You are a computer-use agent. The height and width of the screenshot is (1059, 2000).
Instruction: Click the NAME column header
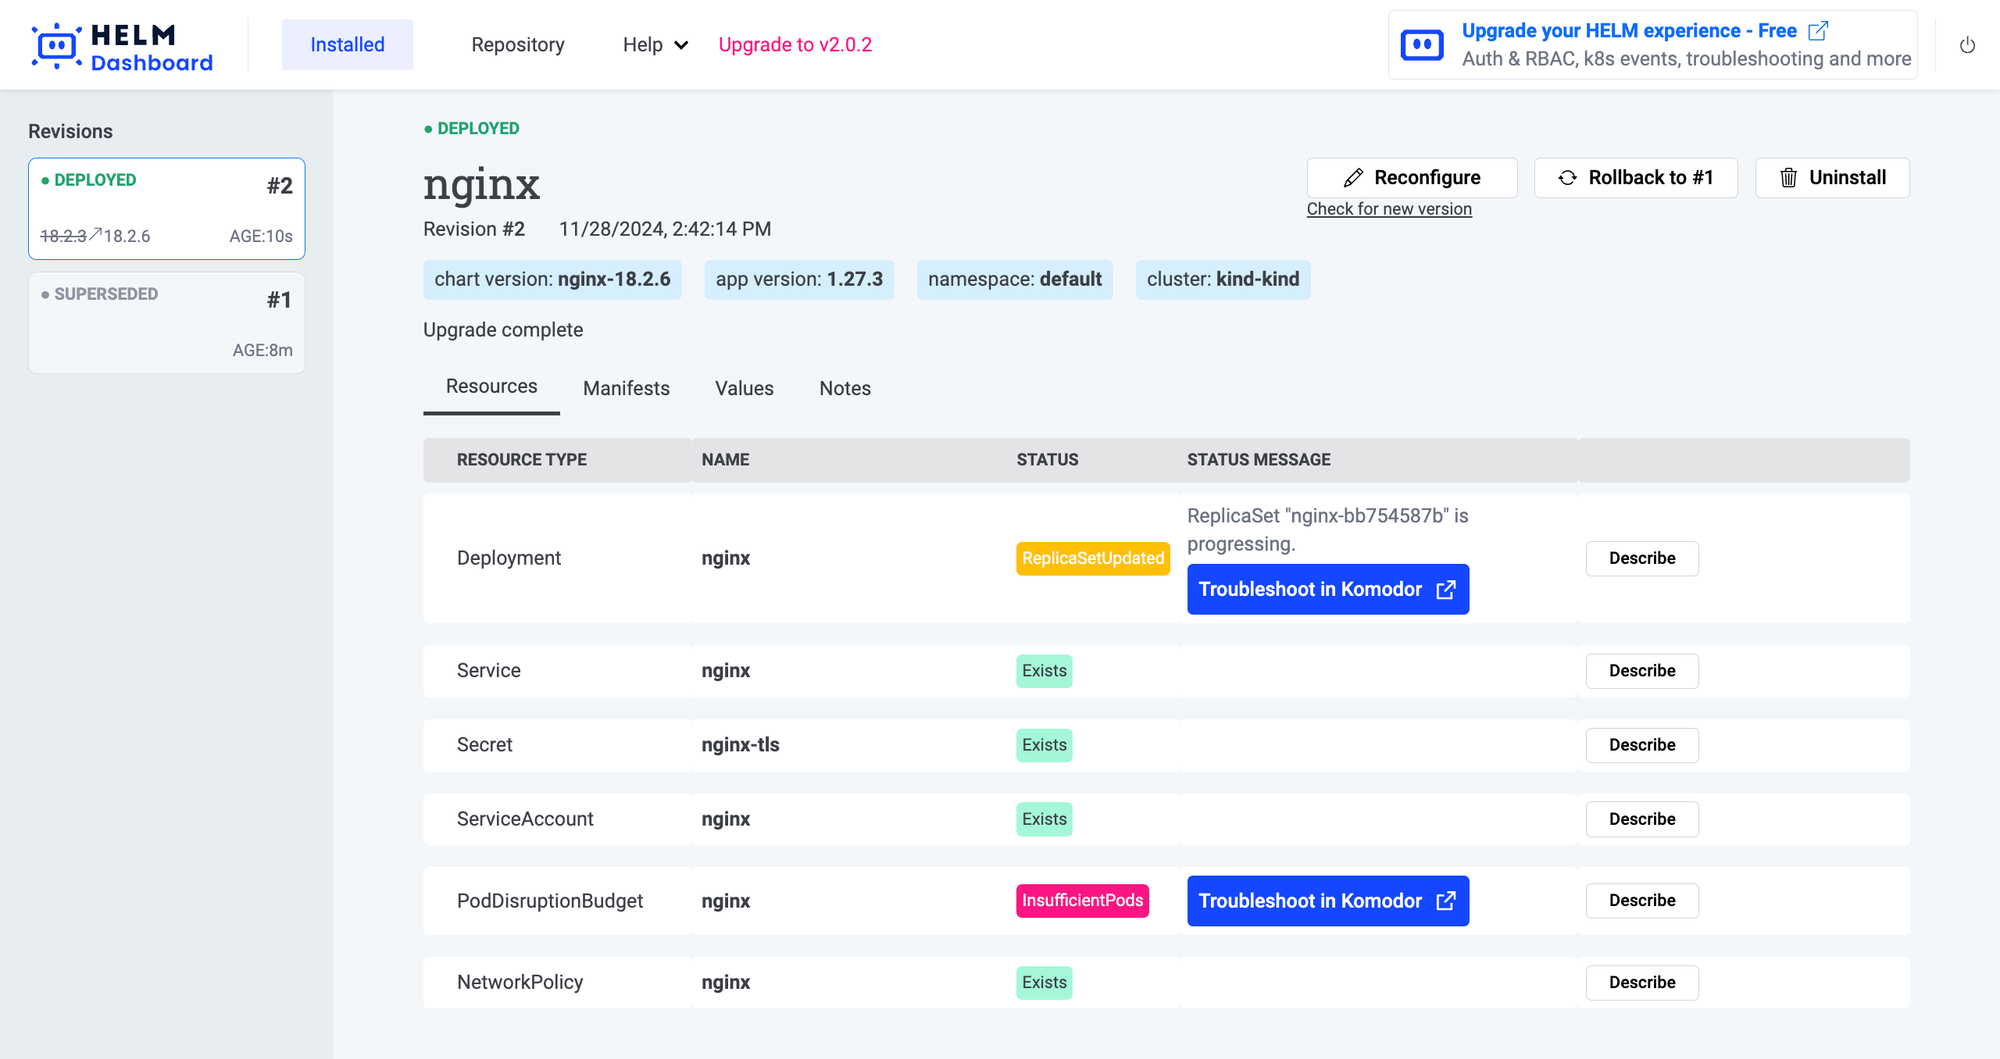coord(725,460)
